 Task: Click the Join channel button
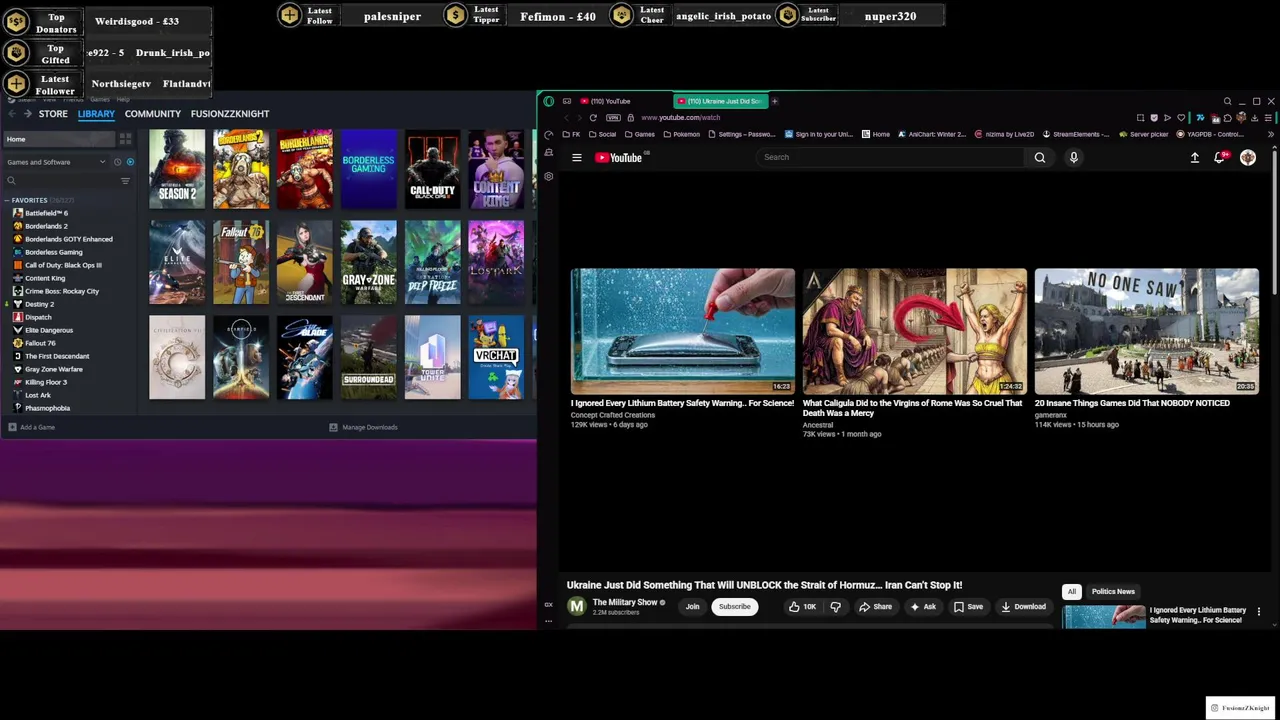coord(692,606)
